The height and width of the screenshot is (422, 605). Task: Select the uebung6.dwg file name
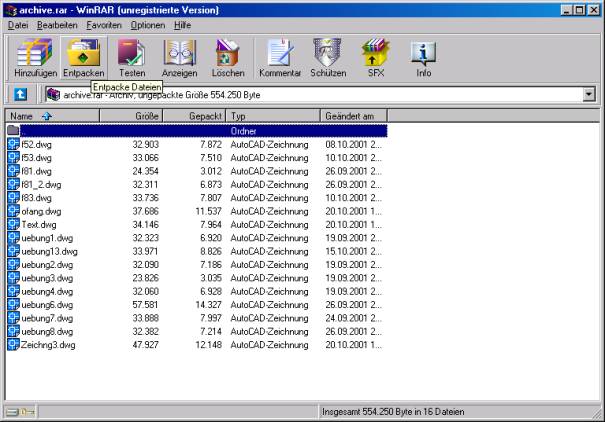pos(47,305)
